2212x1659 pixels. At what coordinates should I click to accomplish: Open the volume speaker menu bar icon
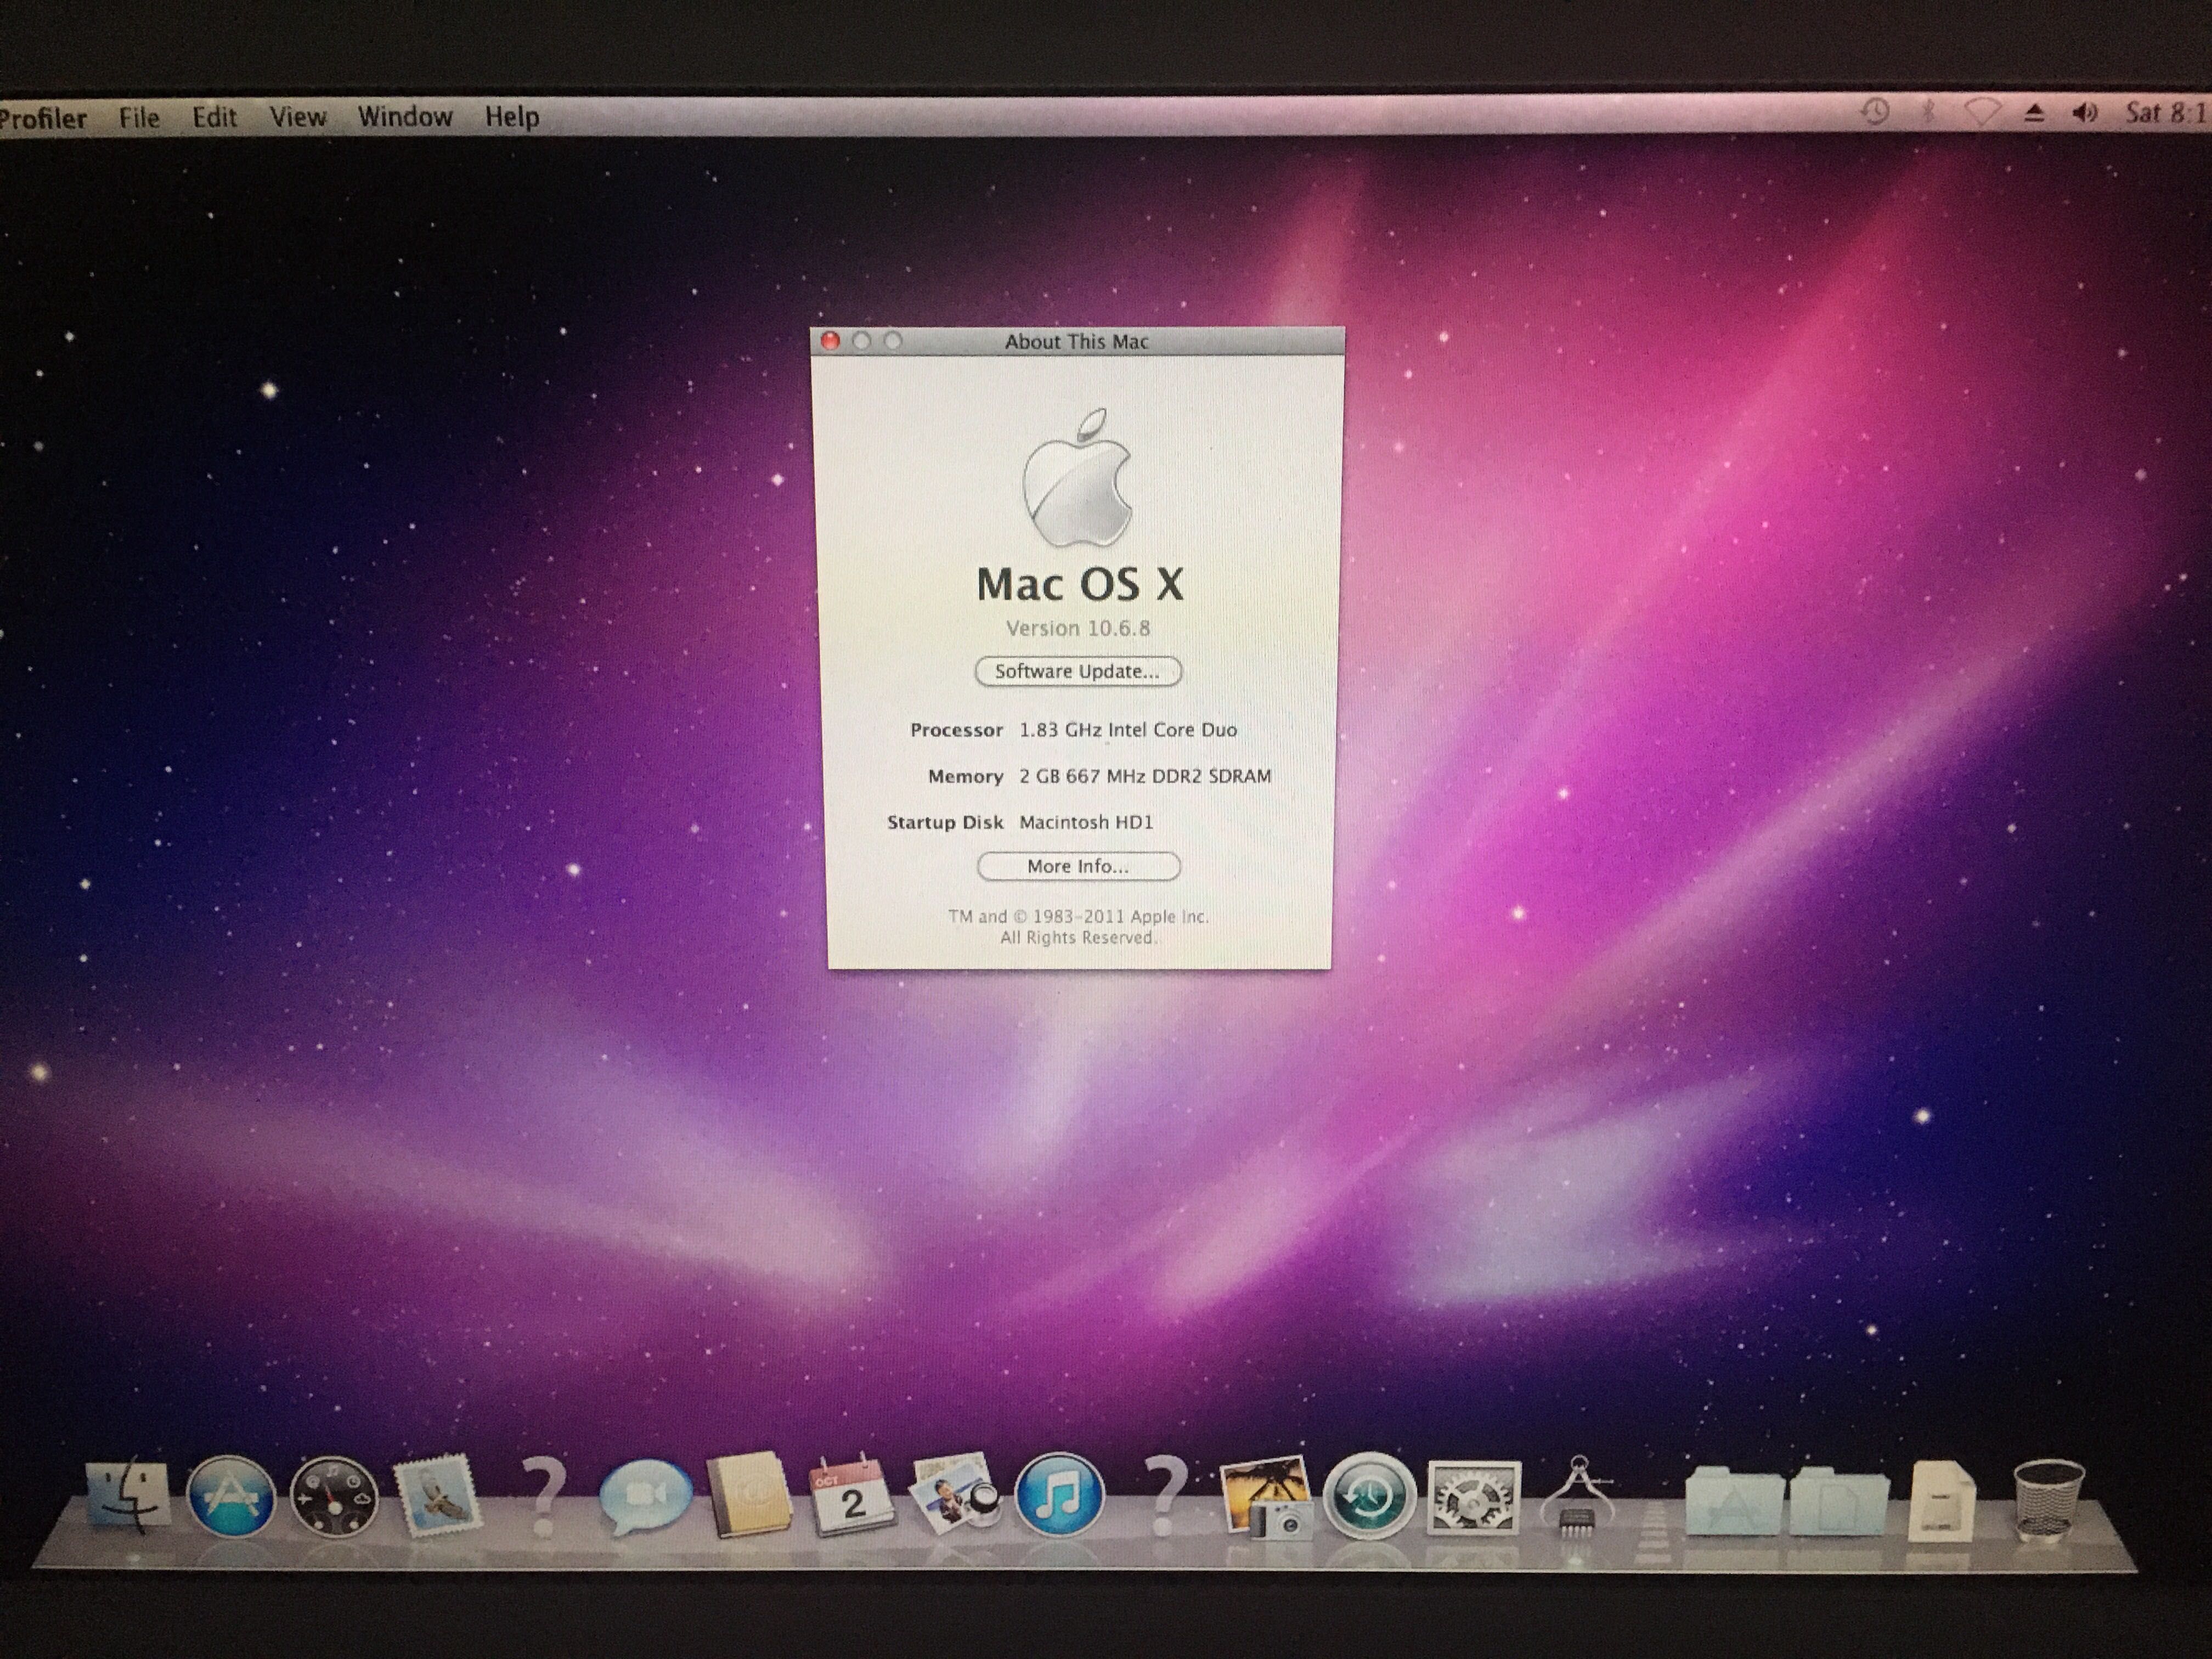[x=2085, y=113]
